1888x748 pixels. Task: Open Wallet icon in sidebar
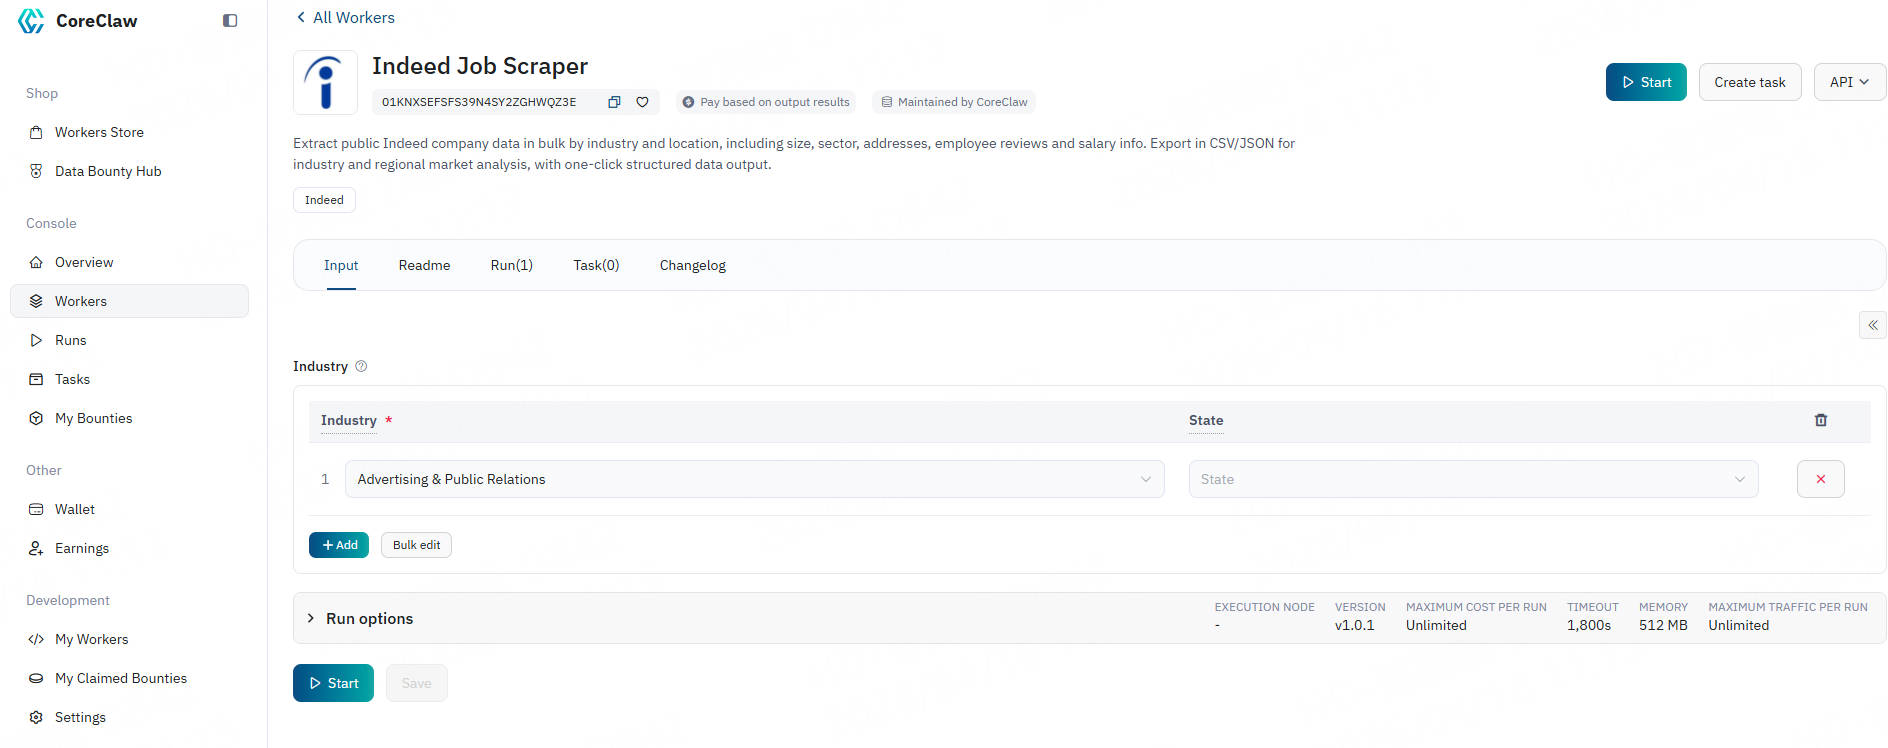tap(36, 509)
